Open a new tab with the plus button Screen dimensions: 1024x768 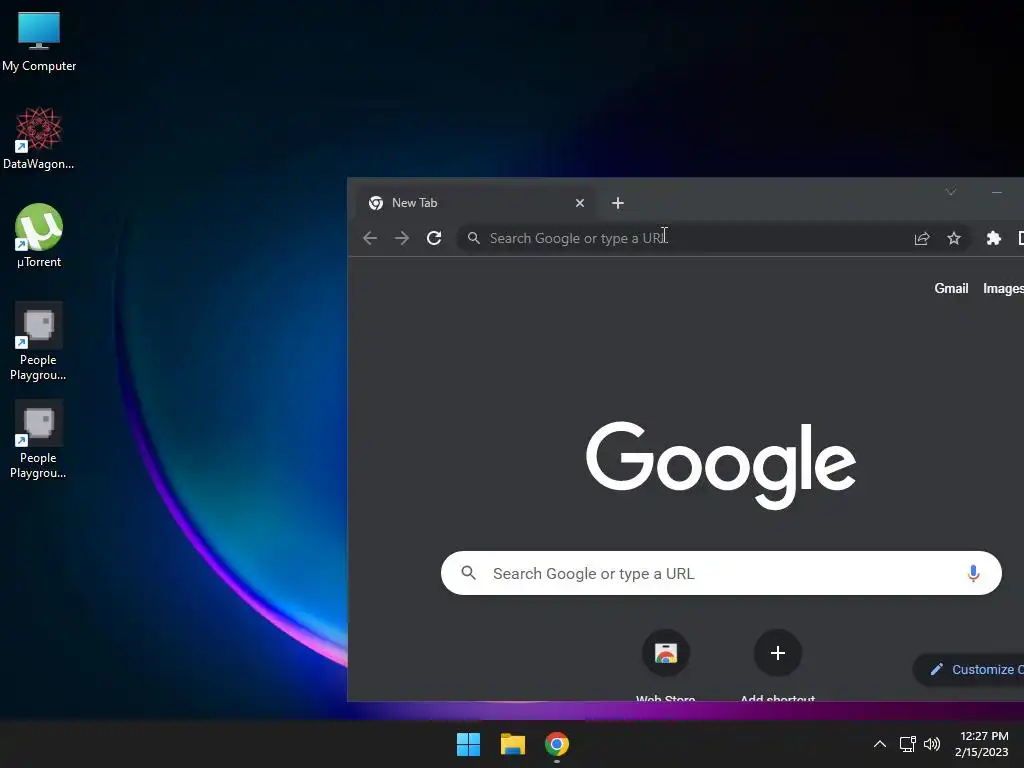point(617,203)
